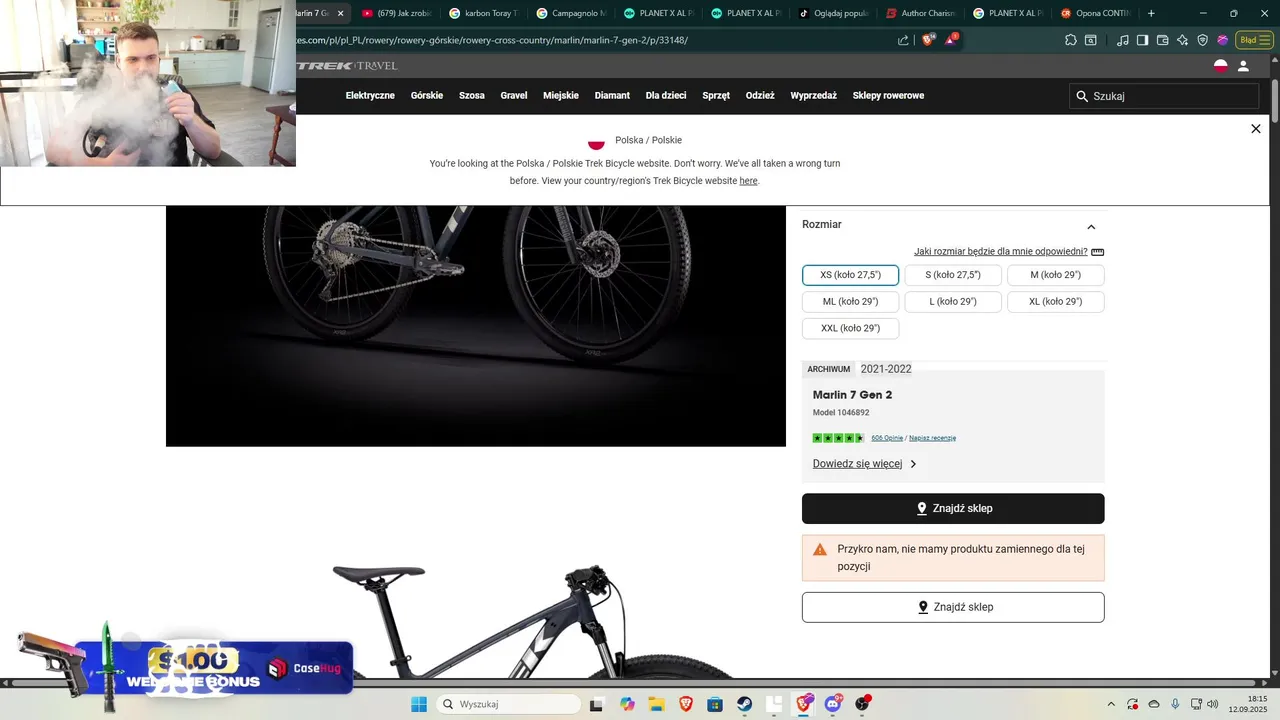Click the white outlined Znajdź sklep button
The height and width of the screenshot is (720, 1280).
pyautogui.click(x=953, y=607)
